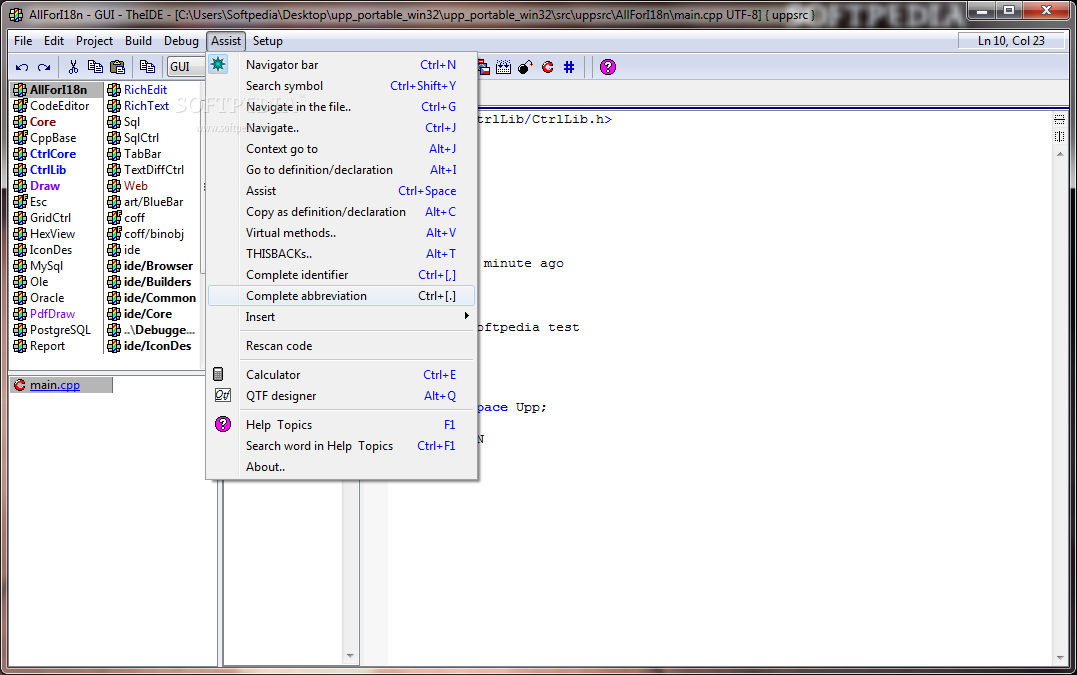This screenshot has width=1077, height=675.
Task: Open the GUI build method dropdown
Action: [187, 67]
